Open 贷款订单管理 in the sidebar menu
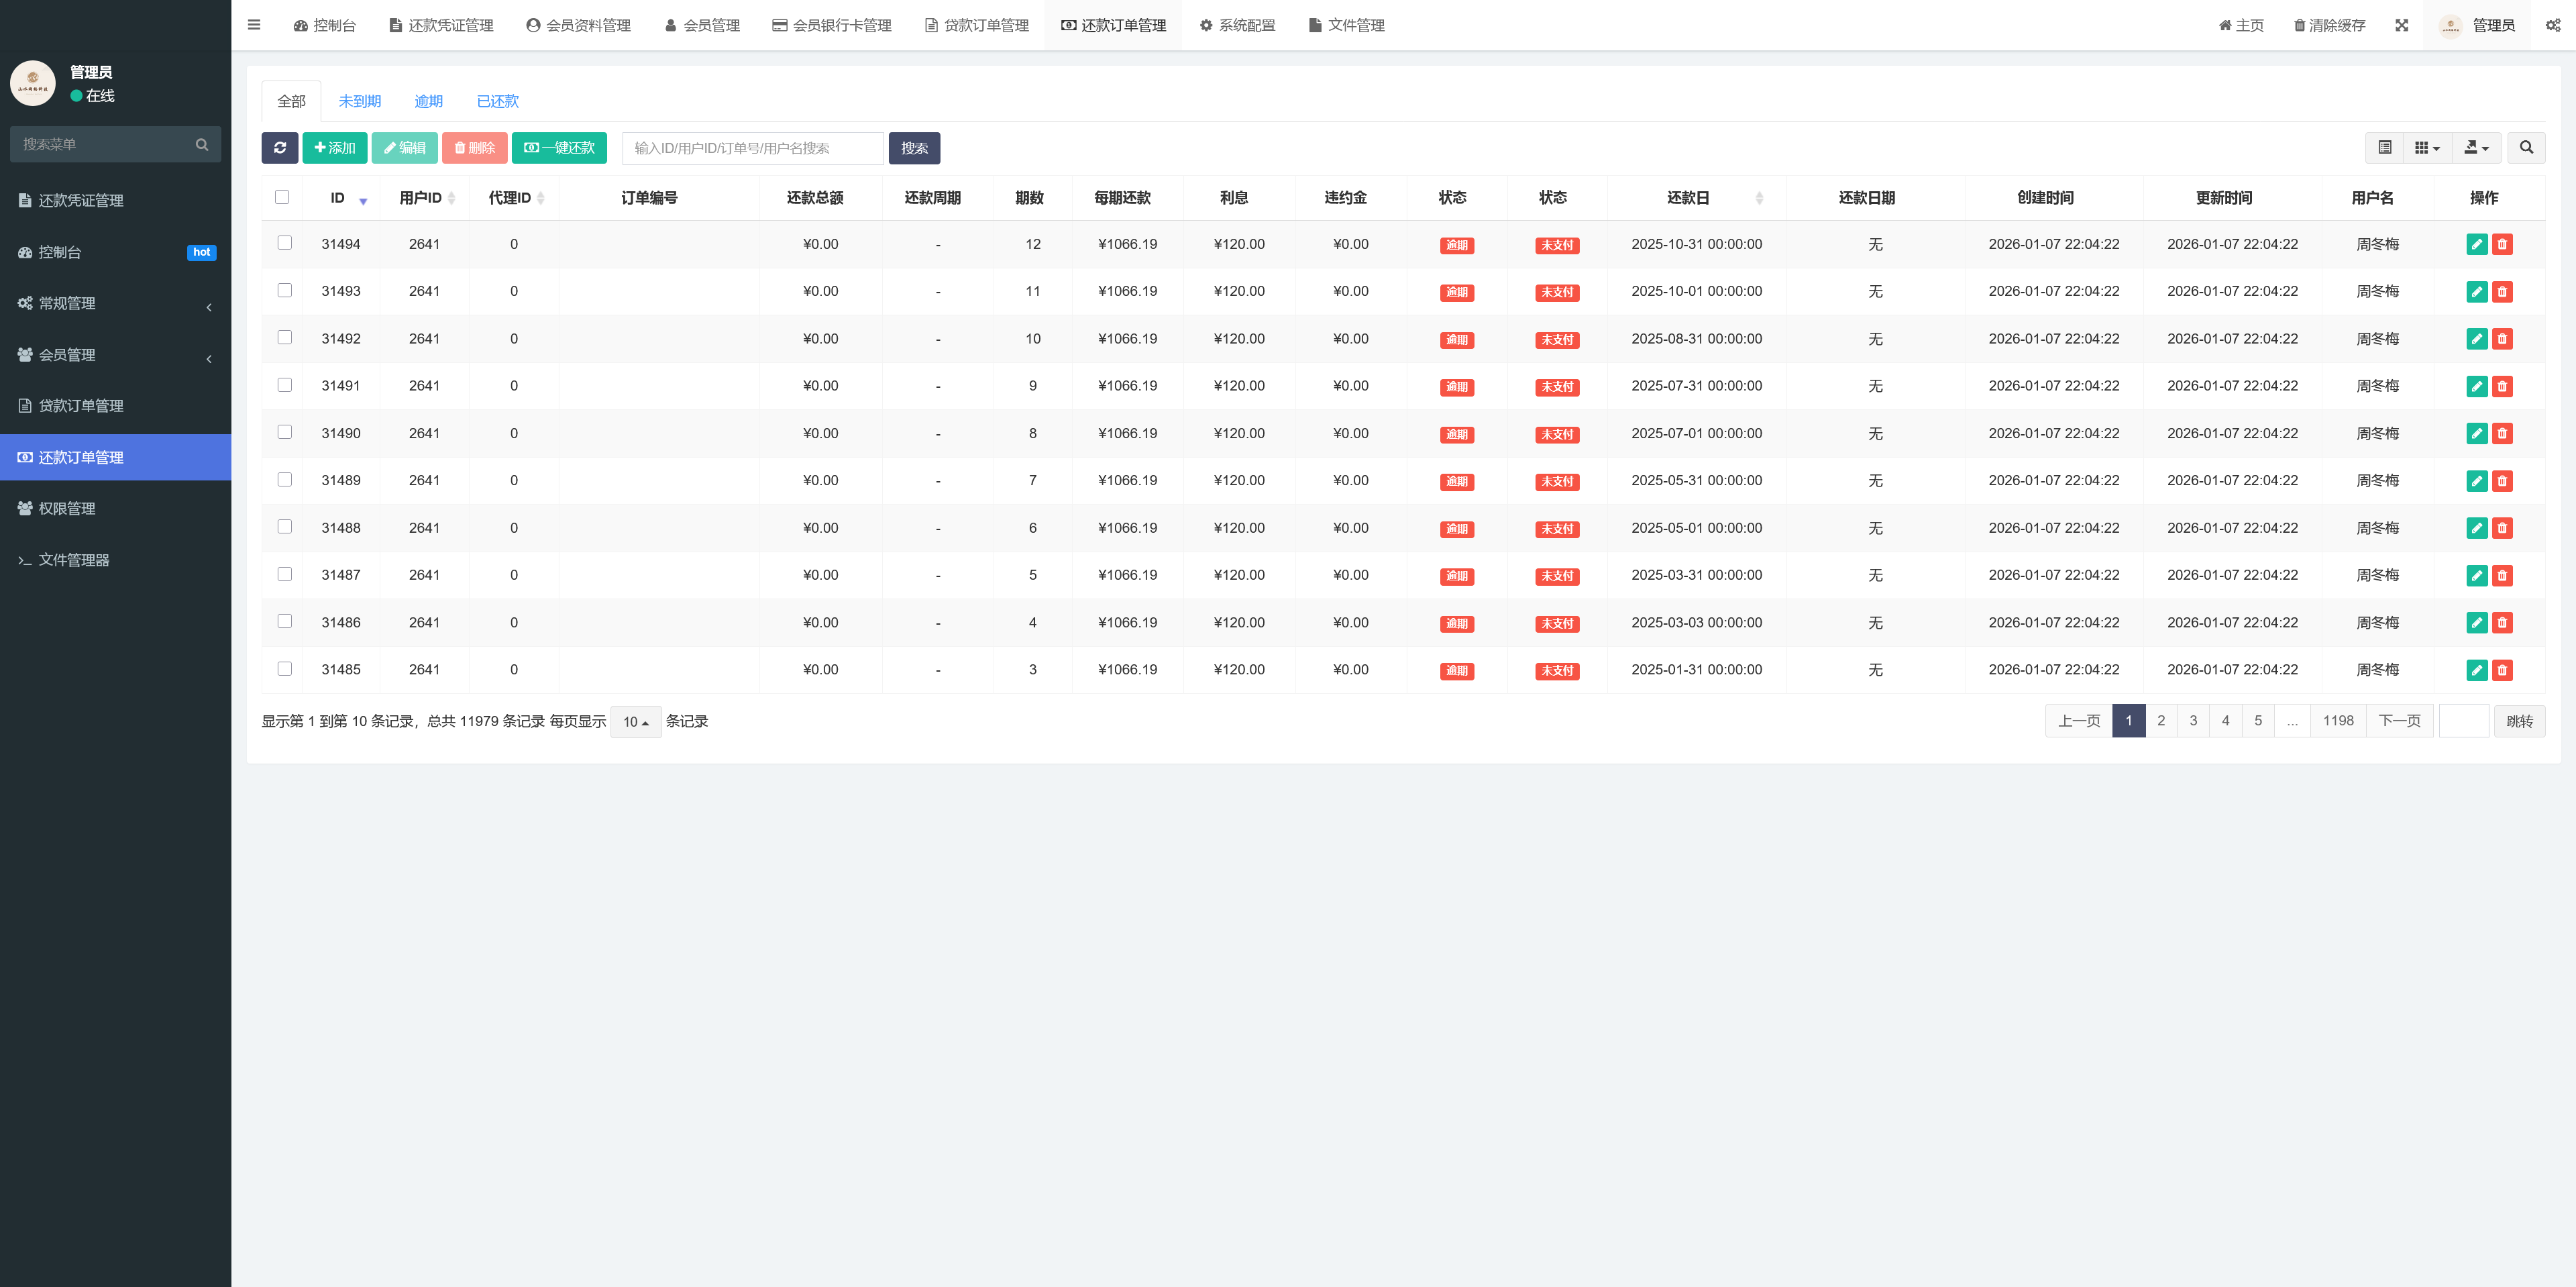The height and width of the screenshot is (1287, 2576). tap(81, 406)
